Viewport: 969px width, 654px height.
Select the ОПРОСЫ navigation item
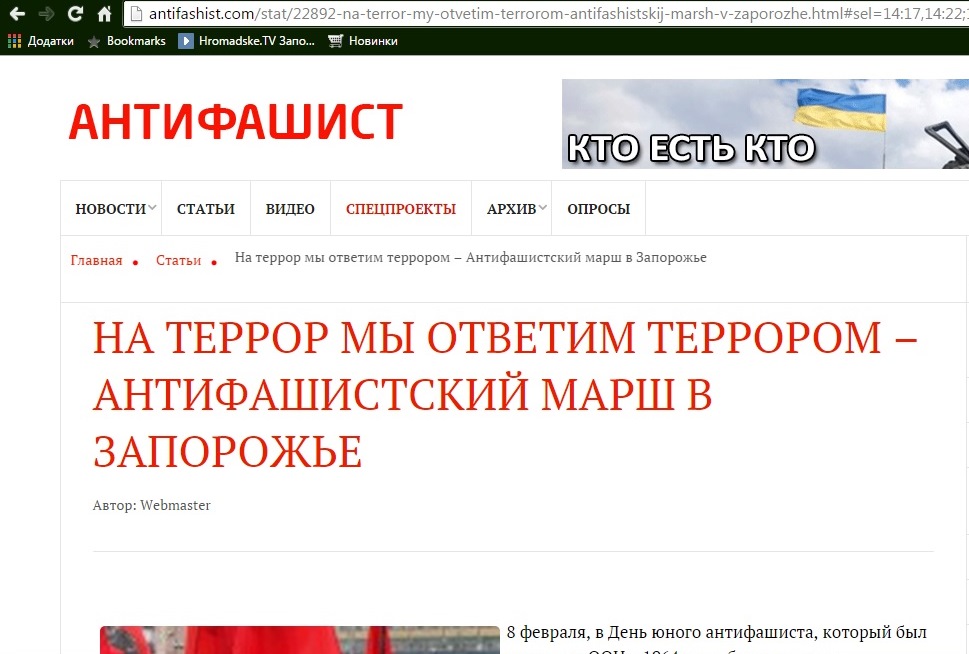click(598, 208)
